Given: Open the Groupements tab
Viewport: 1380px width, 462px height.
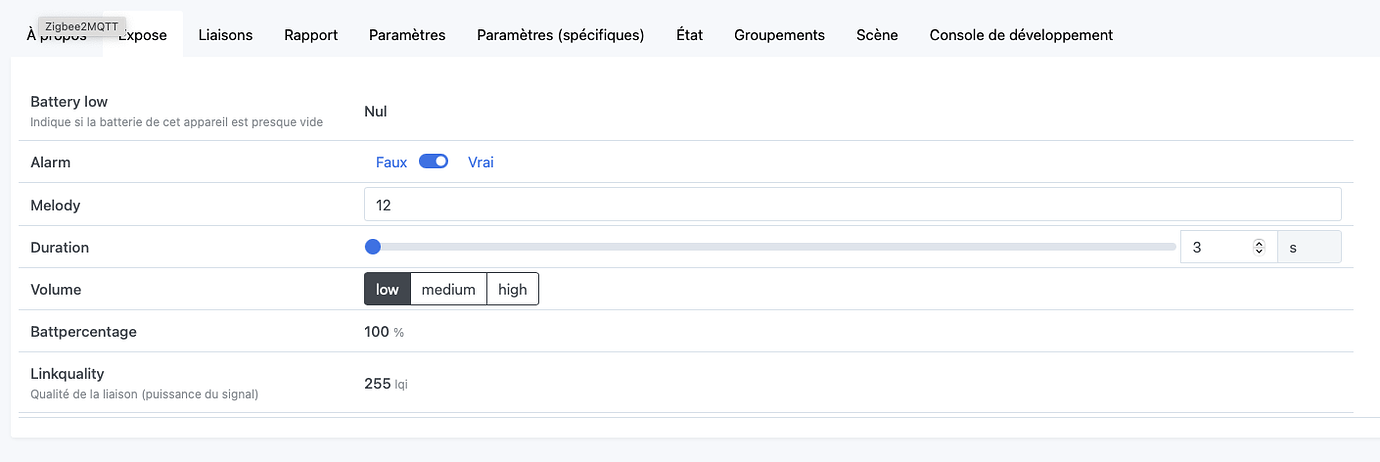Looking at the screenshot, I should 779,34.
